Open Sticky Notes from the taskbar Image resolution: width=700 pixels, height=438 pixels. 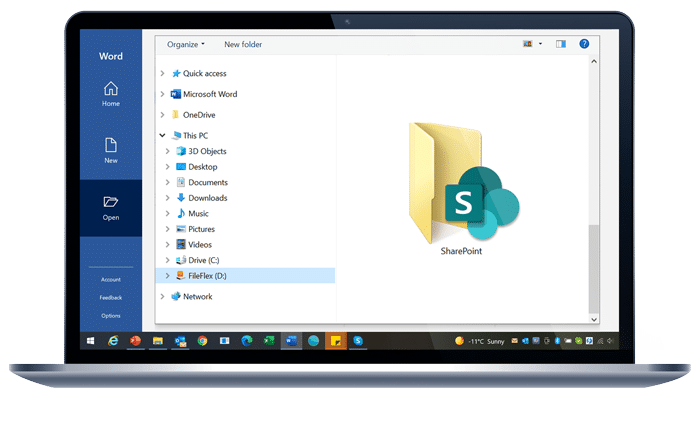click(x=336, y=341)
